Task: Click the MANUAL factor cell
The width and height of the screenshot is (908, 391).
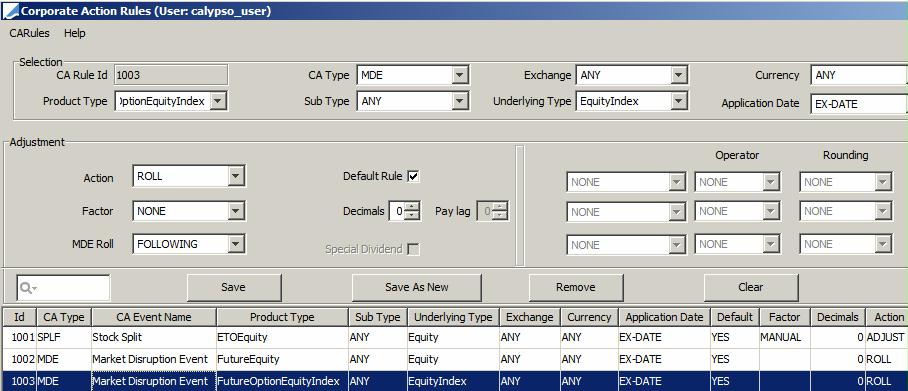Action: 784,337
